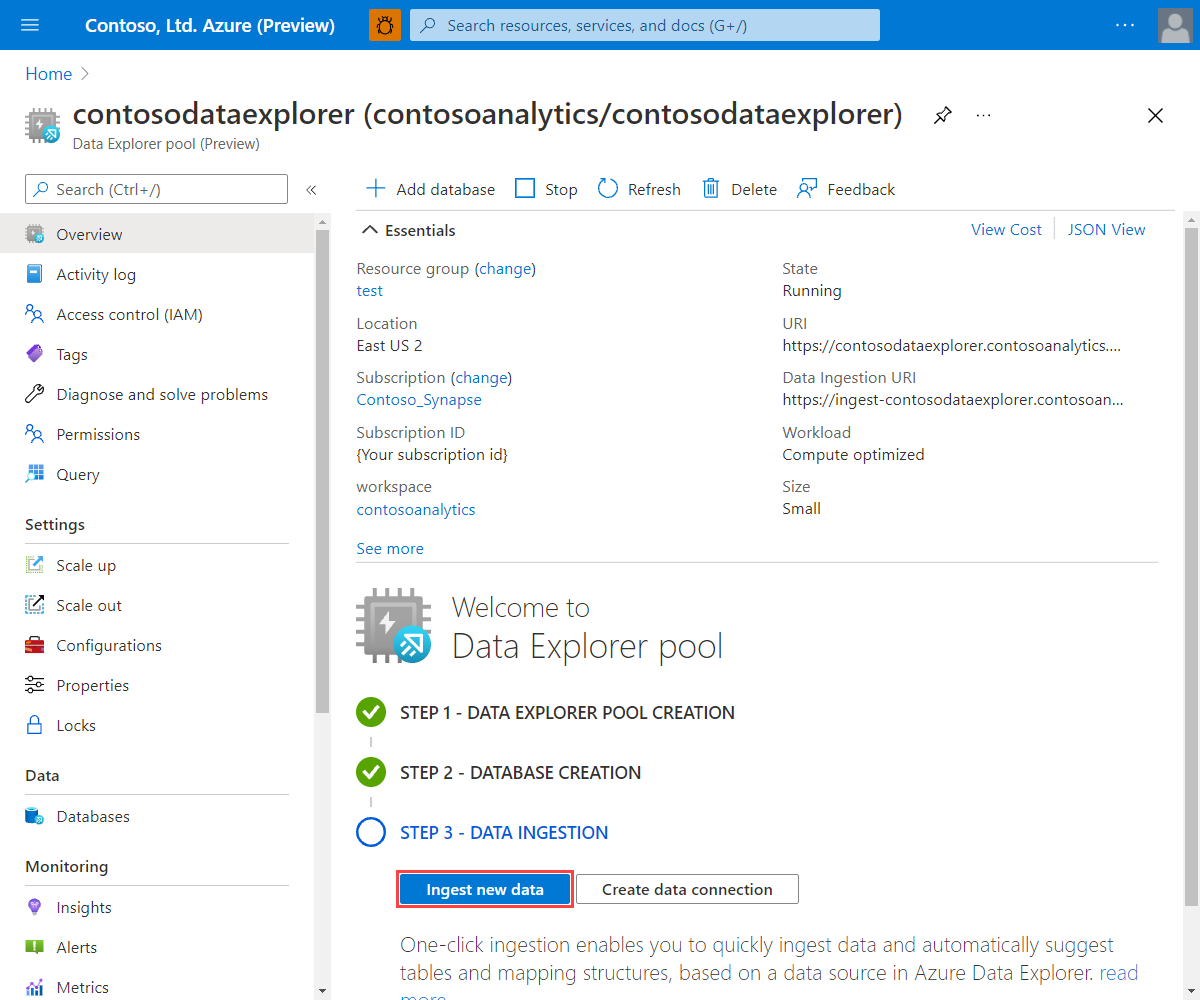Change the subscription link
Screen dimensions: 1200x1000
481,377
